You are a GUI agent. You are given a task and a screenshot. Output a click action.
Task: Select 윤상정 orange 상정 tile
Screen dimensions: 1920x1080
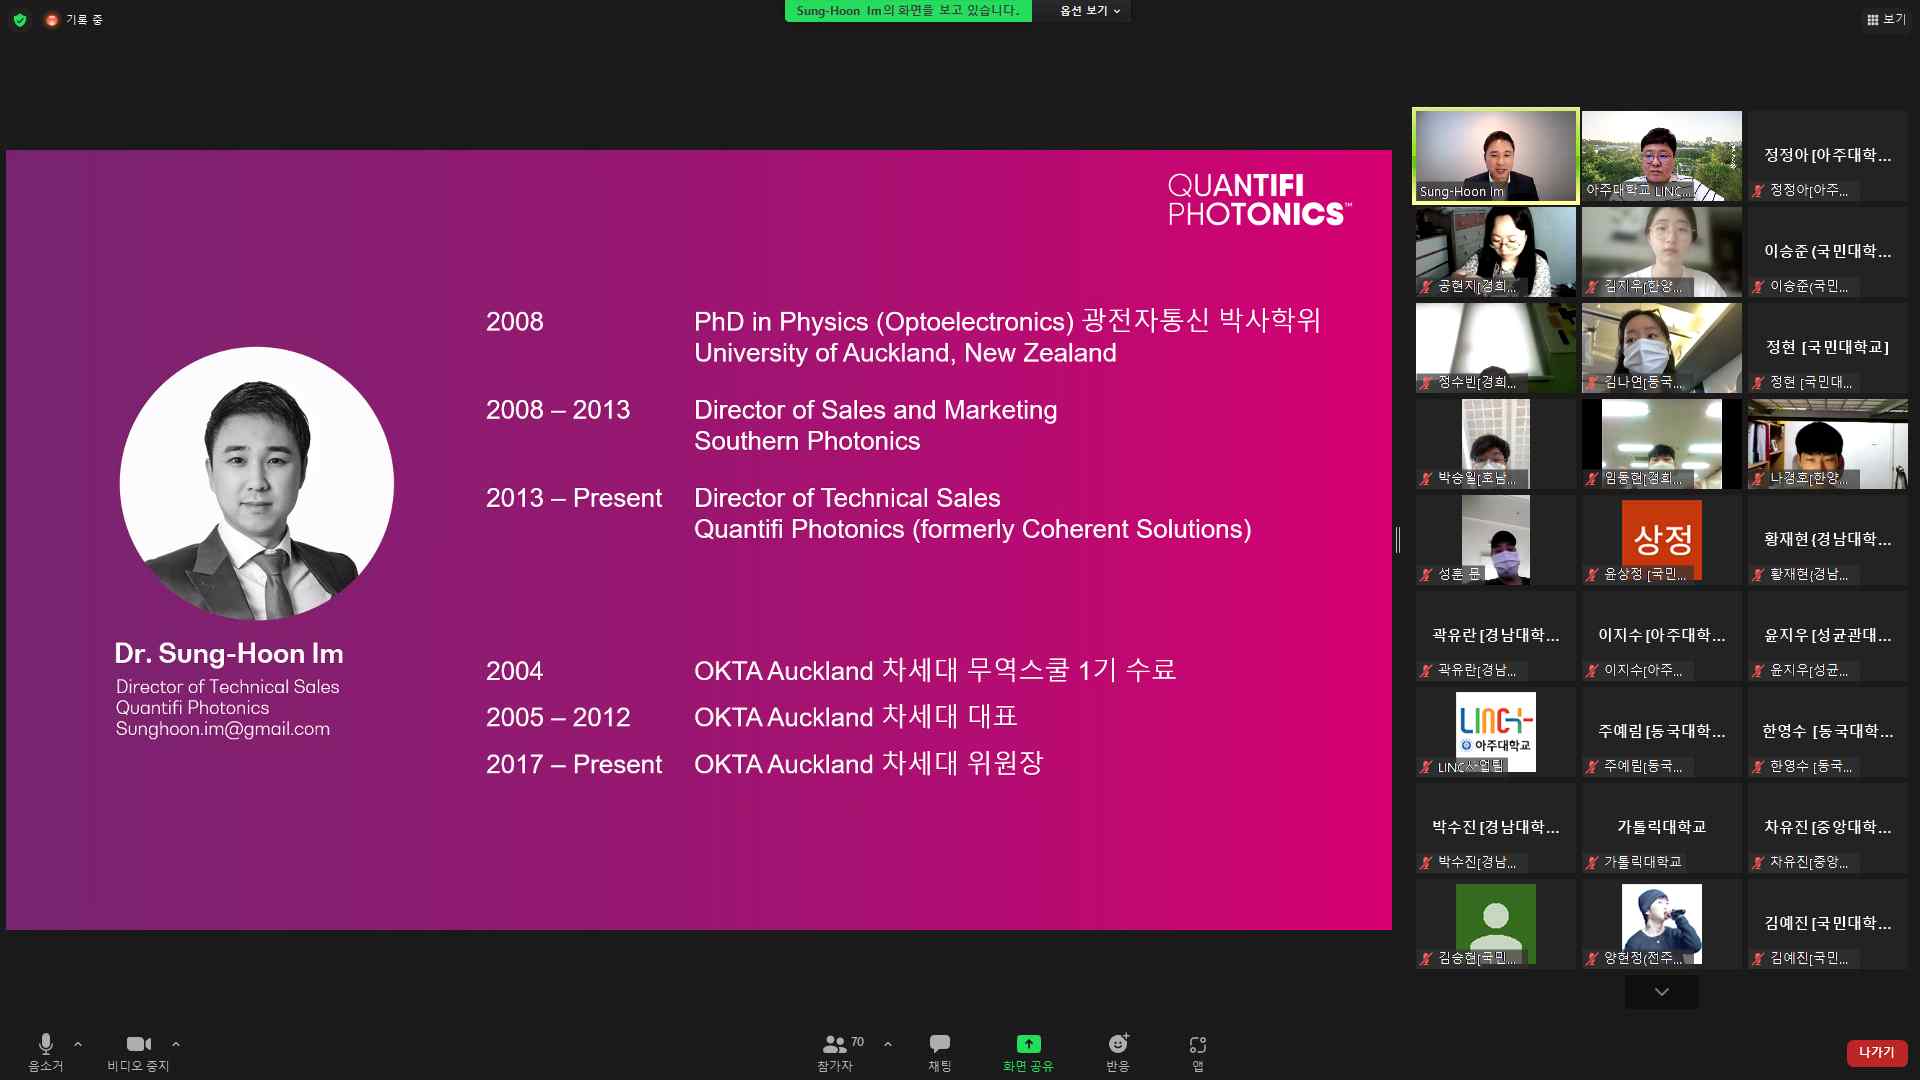coord(1661,540)
